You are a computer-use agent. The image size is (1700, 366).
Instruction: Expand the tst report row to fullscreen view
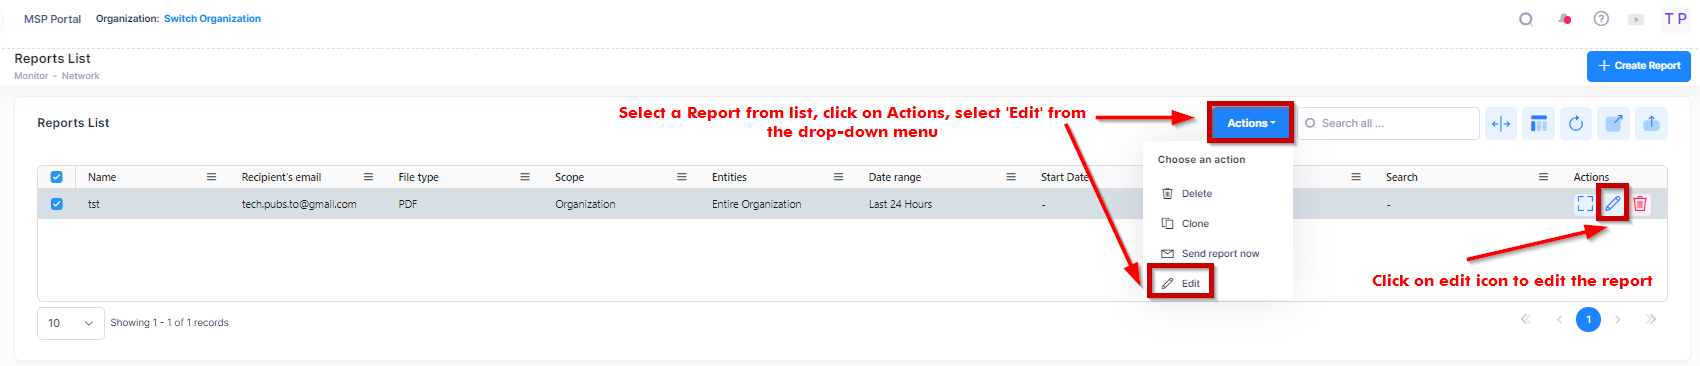click(1585, 204)
